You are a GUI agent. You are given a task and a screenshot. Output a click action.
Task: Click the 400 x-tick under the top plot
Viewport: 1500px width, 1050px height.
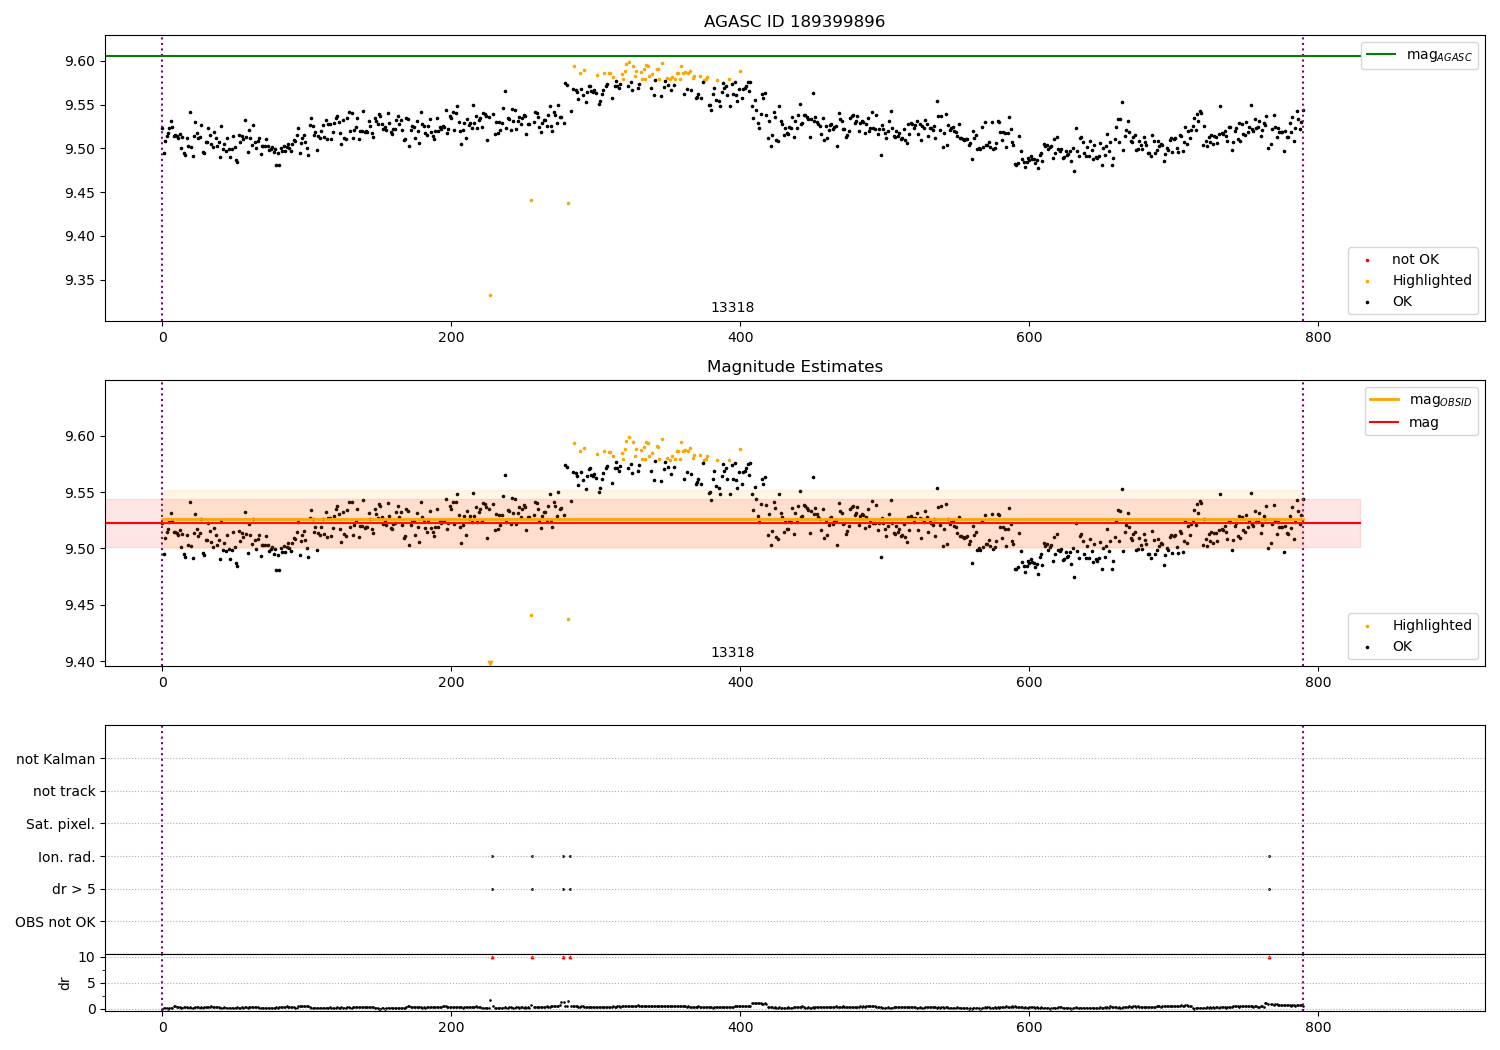click(740, 338)
